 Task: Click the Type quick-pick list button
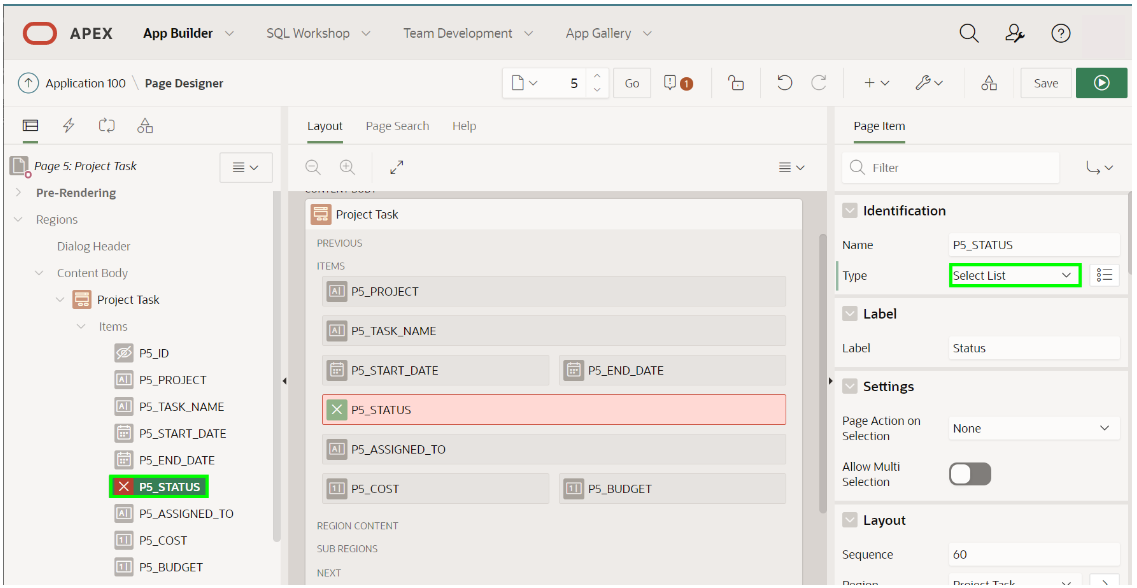pyautogui.click(x=1104, y=276)
